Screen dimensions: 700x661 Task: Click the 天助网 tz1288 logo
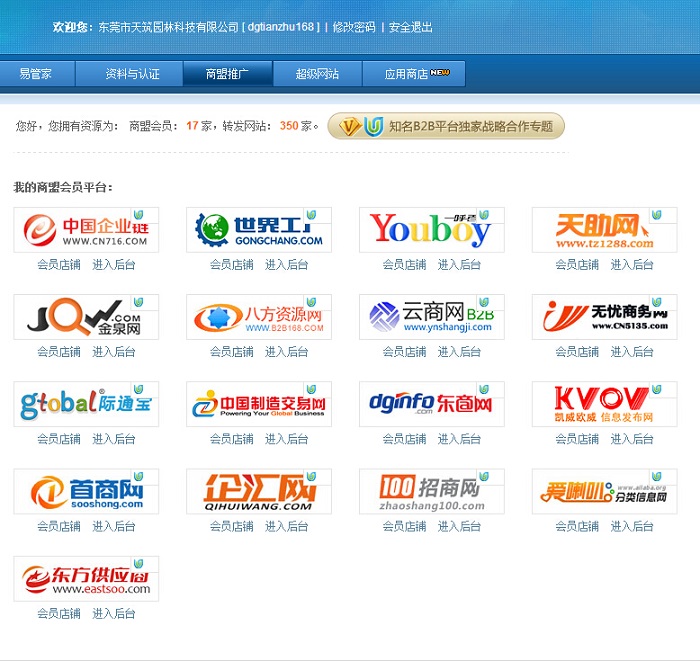click(604, 230)
